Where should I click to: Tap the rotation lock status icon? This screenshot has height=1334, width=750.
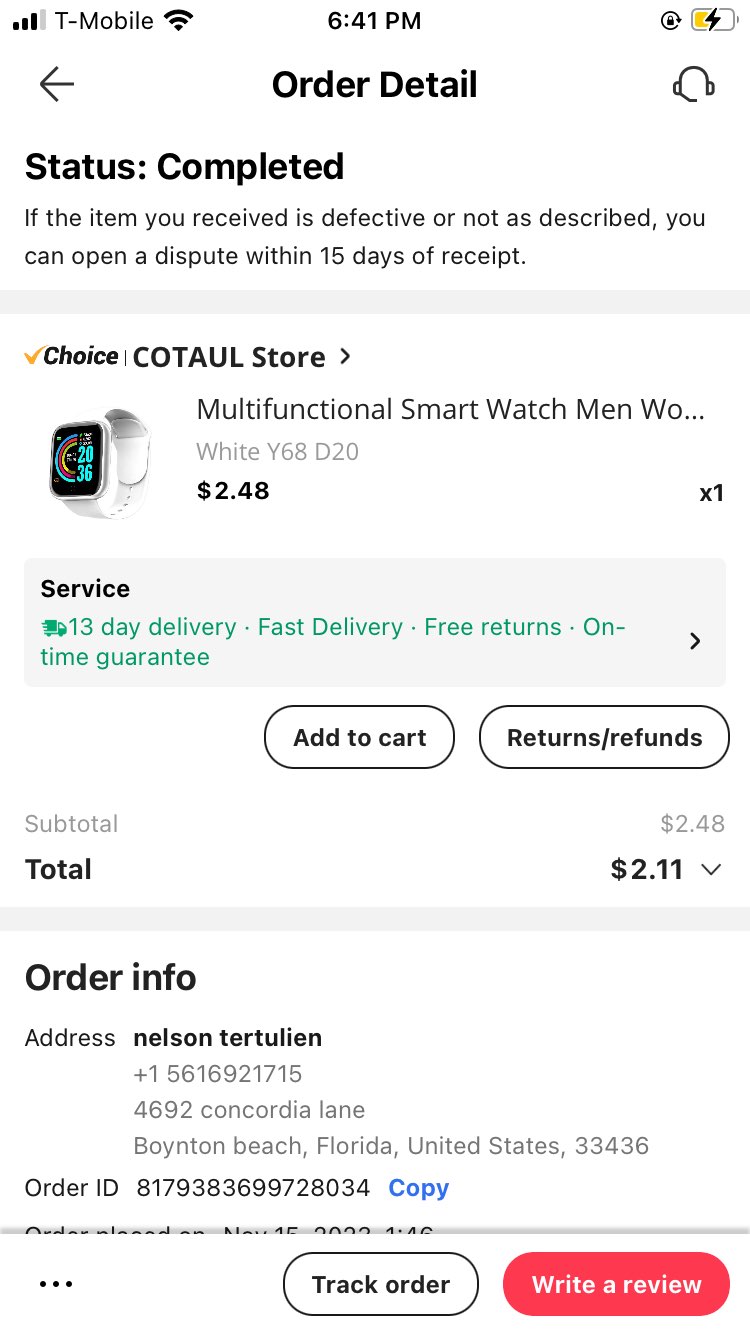[671, 20]
